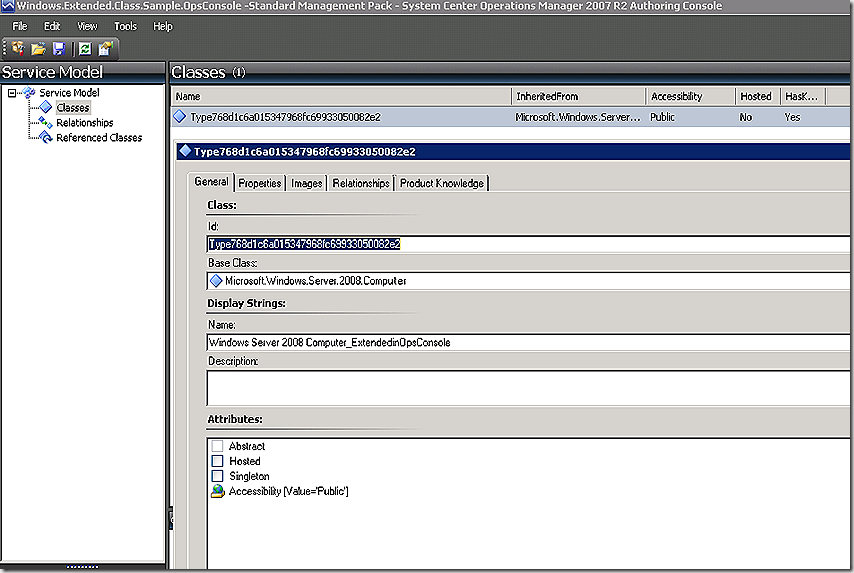Click the 'Yes' cell in the class row

pos(792,117)
